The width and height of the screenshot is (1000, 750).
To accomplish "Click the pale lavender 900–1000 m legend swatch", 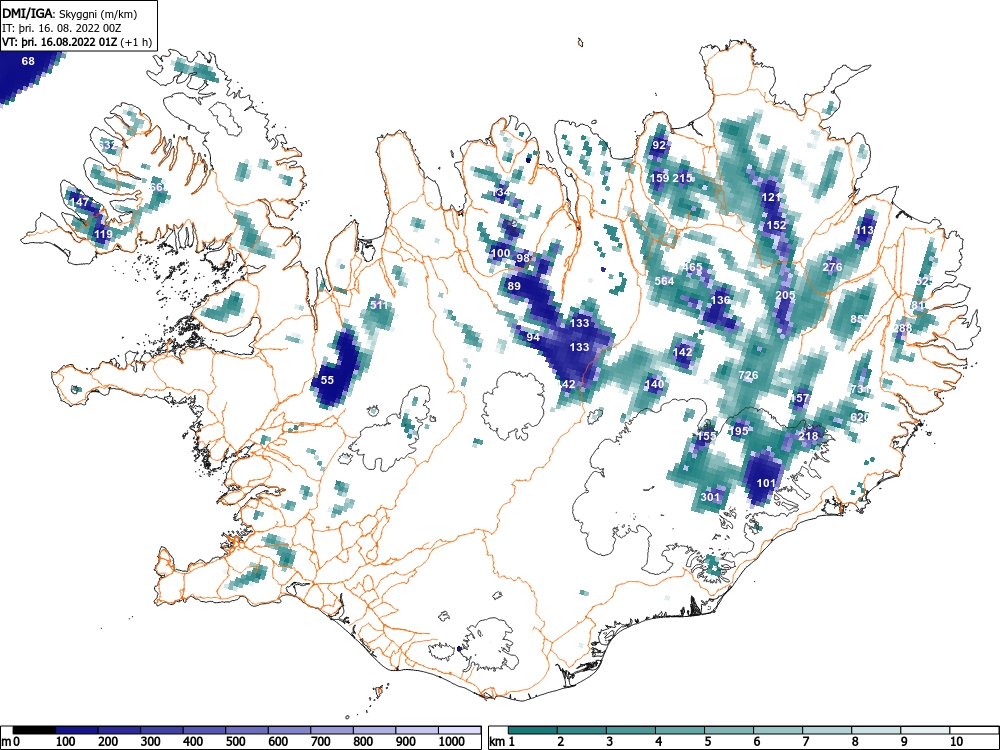I will pos(417,730).
